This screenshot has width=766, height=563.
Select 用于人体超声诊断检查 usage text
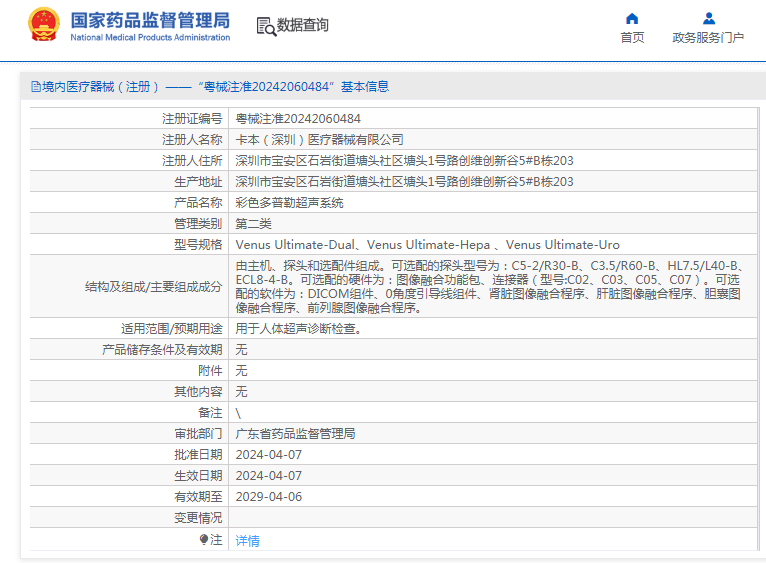298,329
